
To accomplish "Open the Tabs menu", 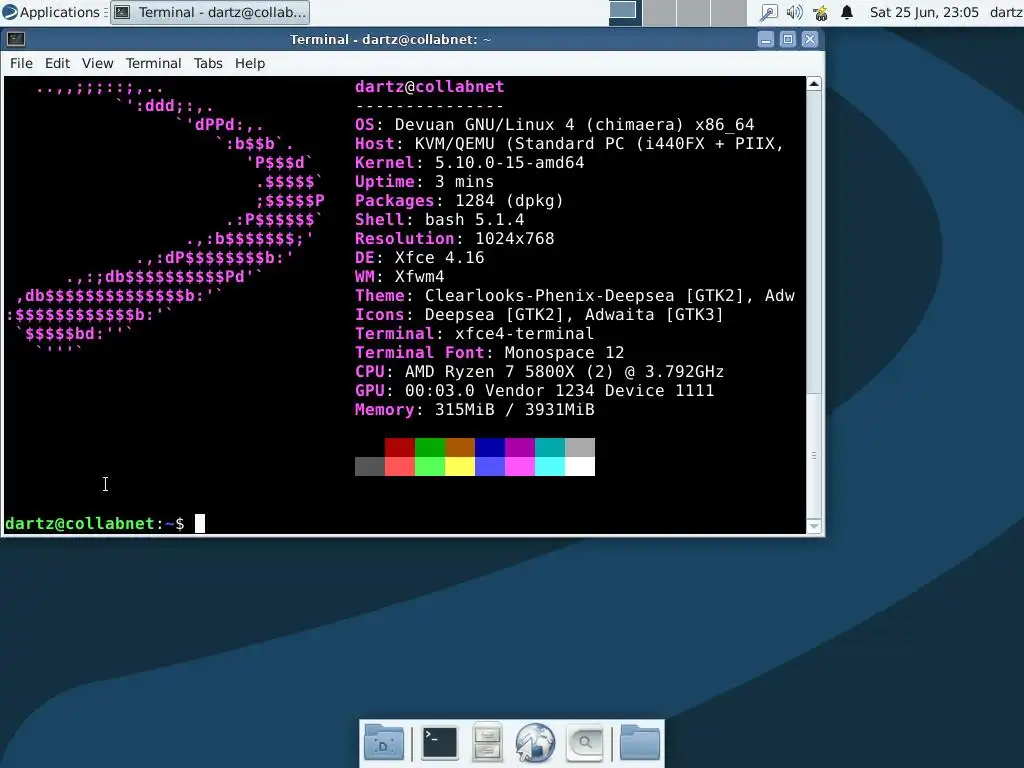I will click(x=208, y=63).
